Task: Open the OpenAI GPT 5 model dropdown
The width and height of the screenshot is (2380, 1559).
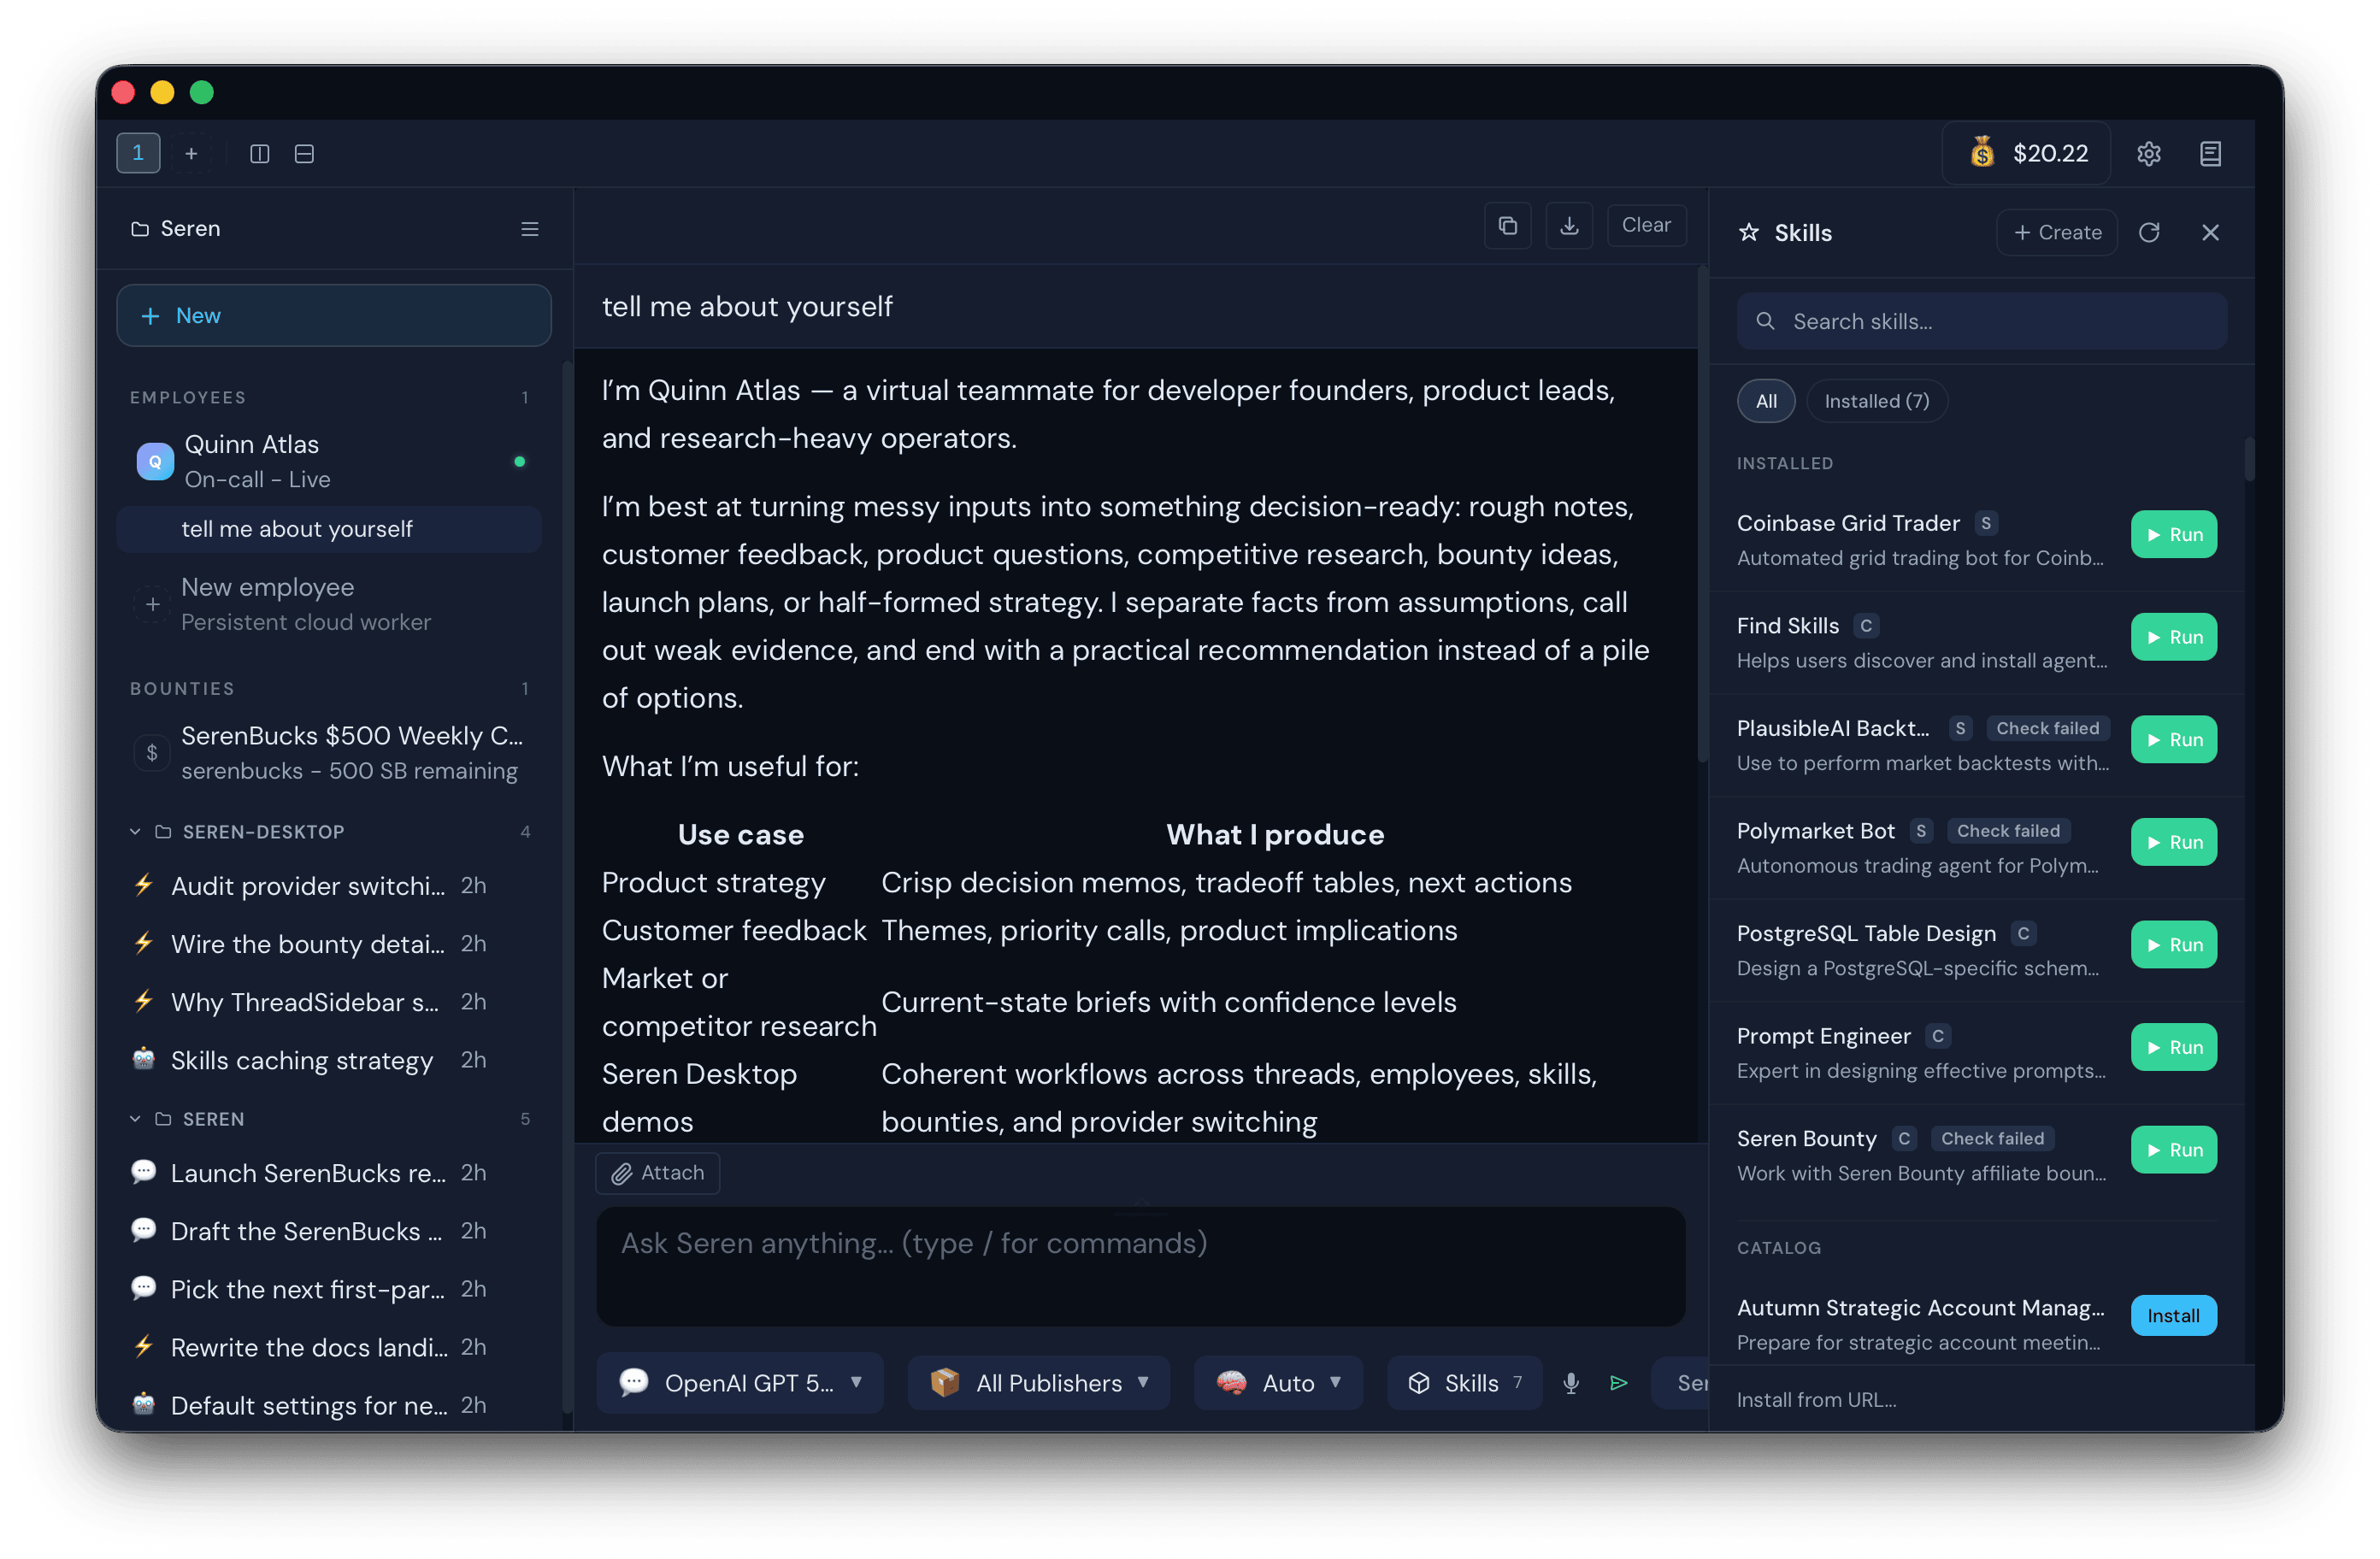Action: pyautogui.click(x=740, y=1382)
